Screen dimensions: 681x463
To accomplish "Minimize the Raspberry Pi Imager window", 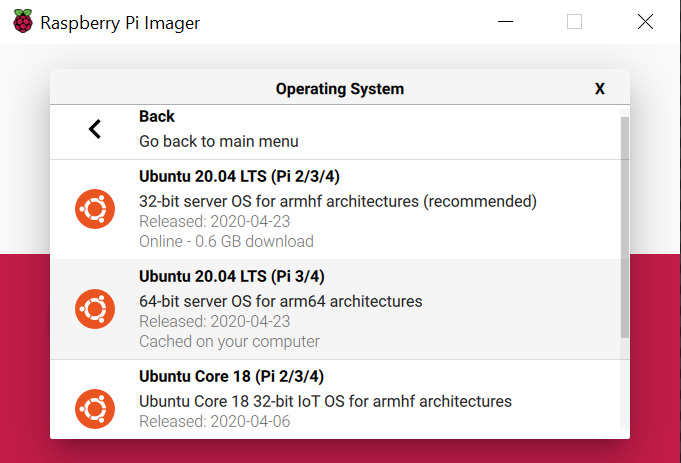I will click(505, 21).
